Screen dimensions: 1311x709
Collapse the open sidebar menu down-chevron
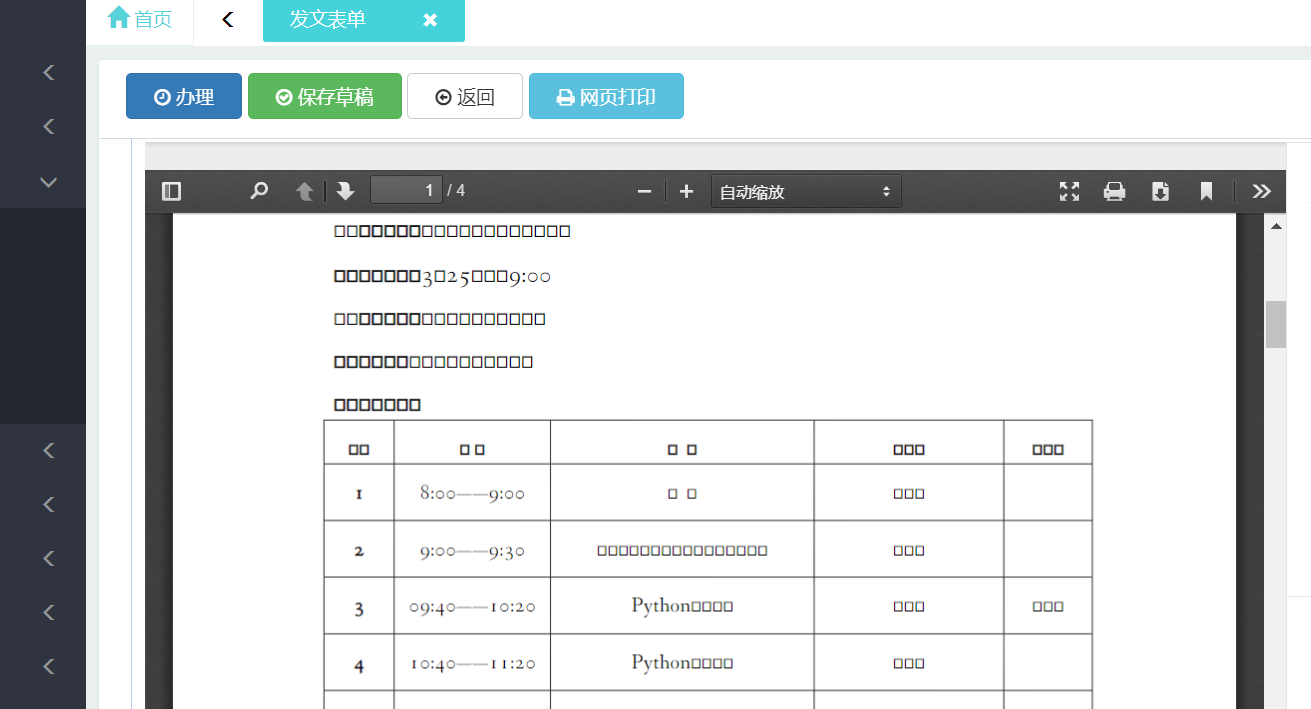point(48,182)
